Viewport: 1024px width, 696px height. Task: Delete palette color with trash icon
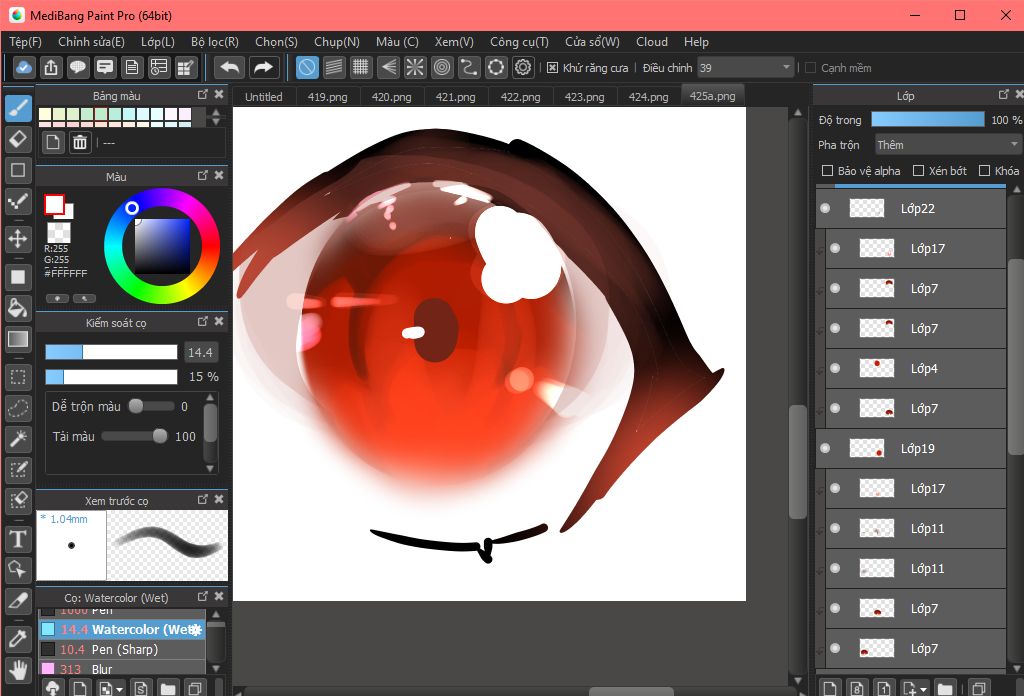(80, 142)
